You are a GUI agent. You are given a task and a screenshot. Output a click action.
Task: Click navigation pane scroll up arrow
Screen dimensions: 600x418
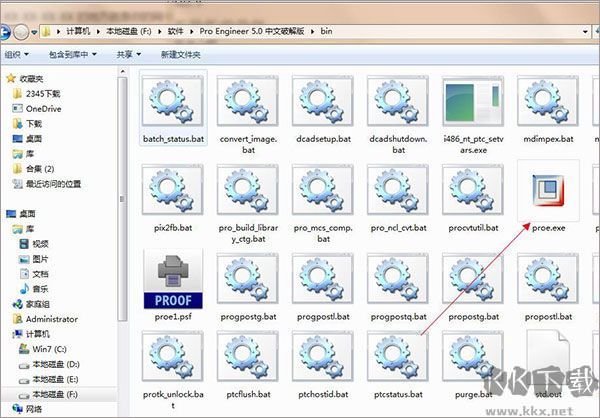[122, 72]
